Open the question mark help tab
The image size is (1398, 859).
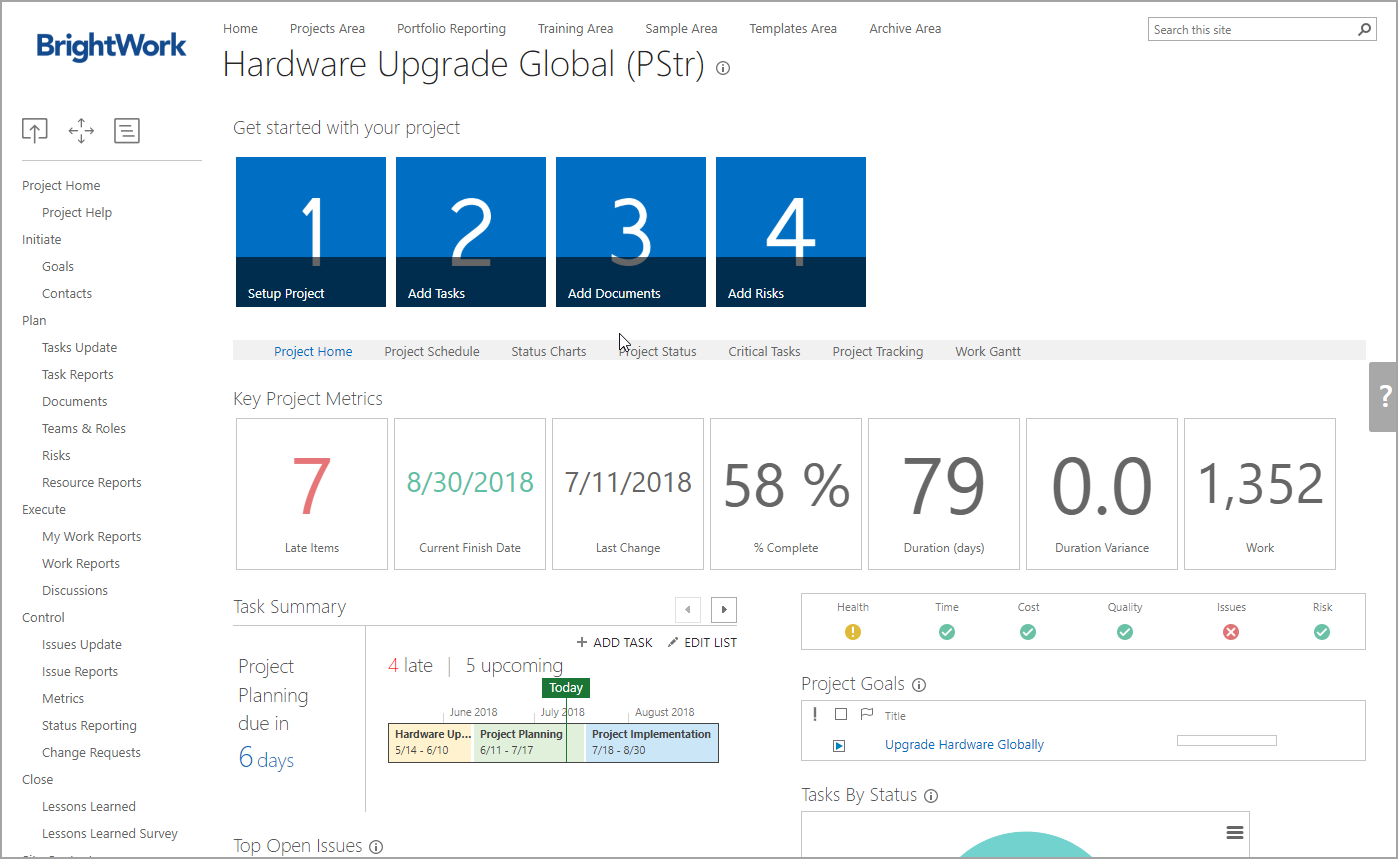(x=1384, y=396)
